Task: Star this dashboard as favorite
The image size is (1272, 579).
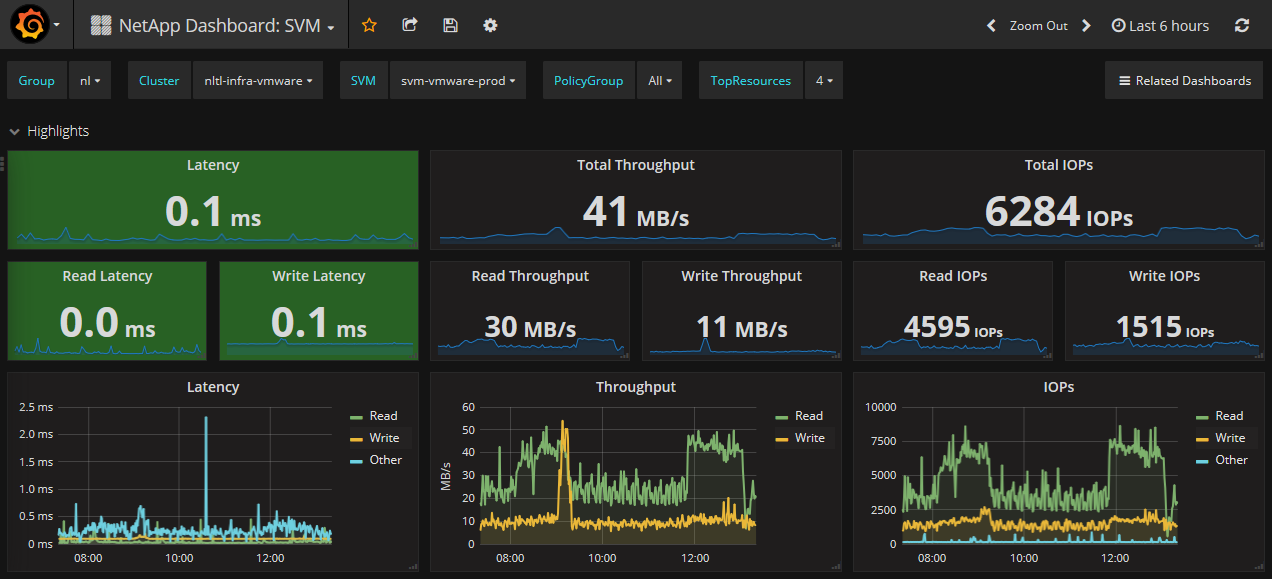Action: [369, 25]
